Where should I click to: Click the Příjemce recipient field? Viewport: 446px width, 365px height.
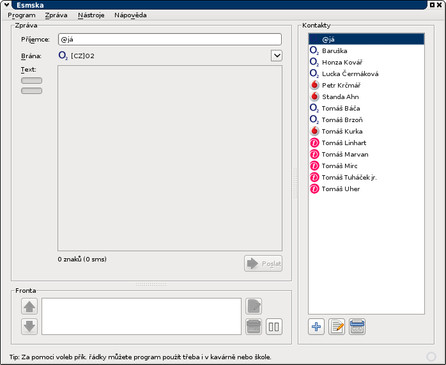click(170, 39)
